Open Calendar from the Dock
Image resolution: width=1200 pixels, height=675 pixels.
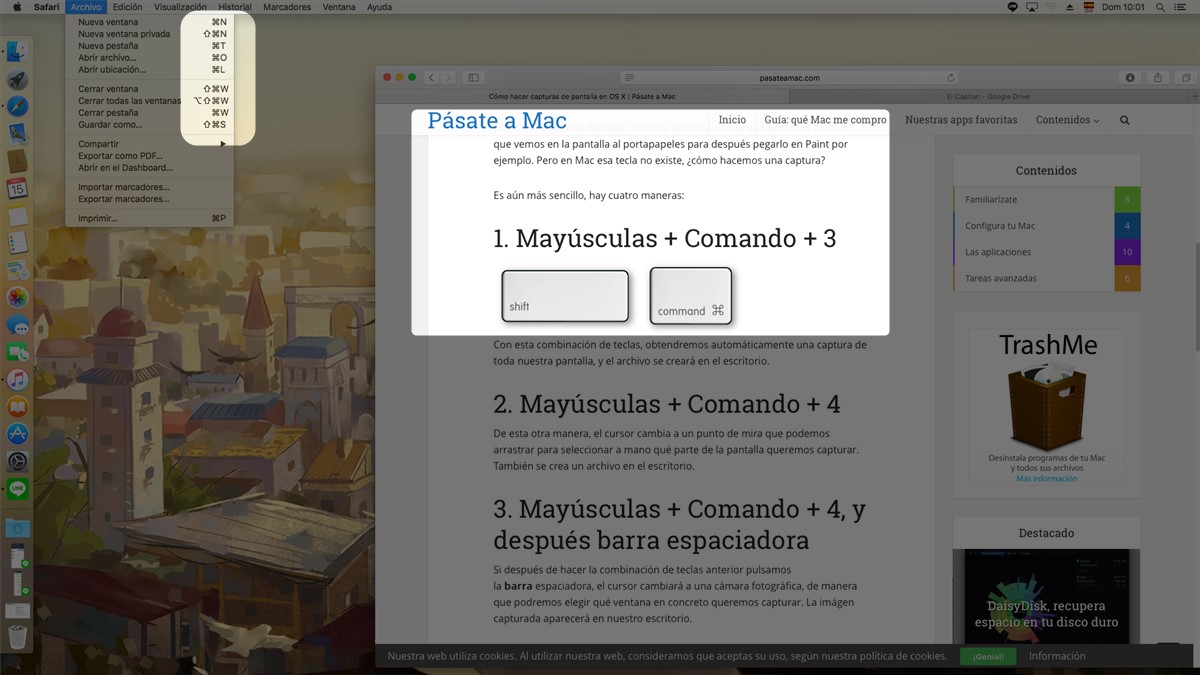coord(17,189)
